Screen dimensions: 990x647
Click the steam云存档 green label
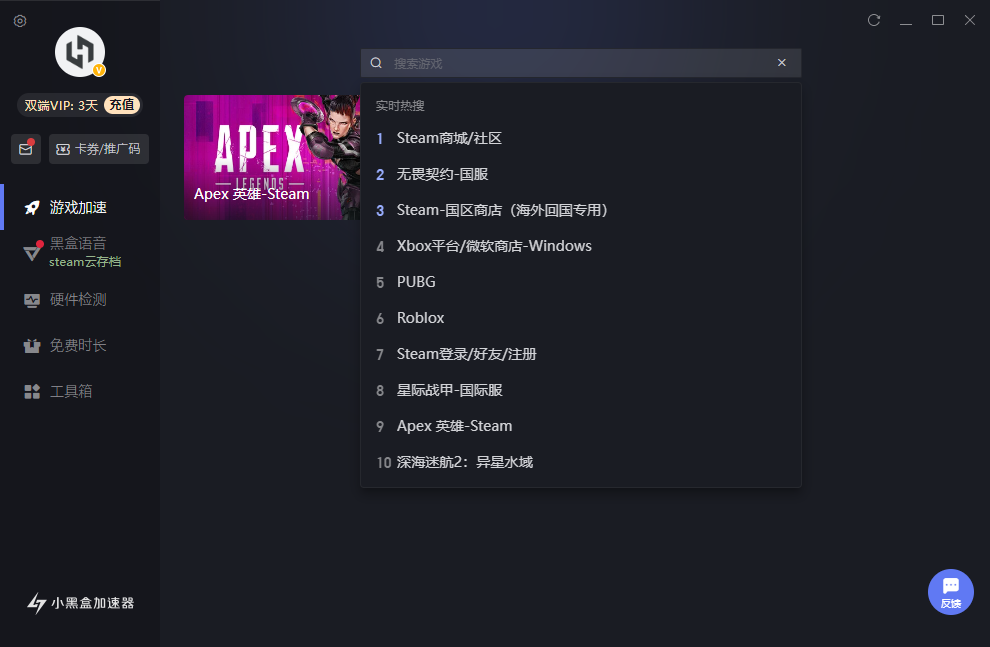(x=85, y=261)
